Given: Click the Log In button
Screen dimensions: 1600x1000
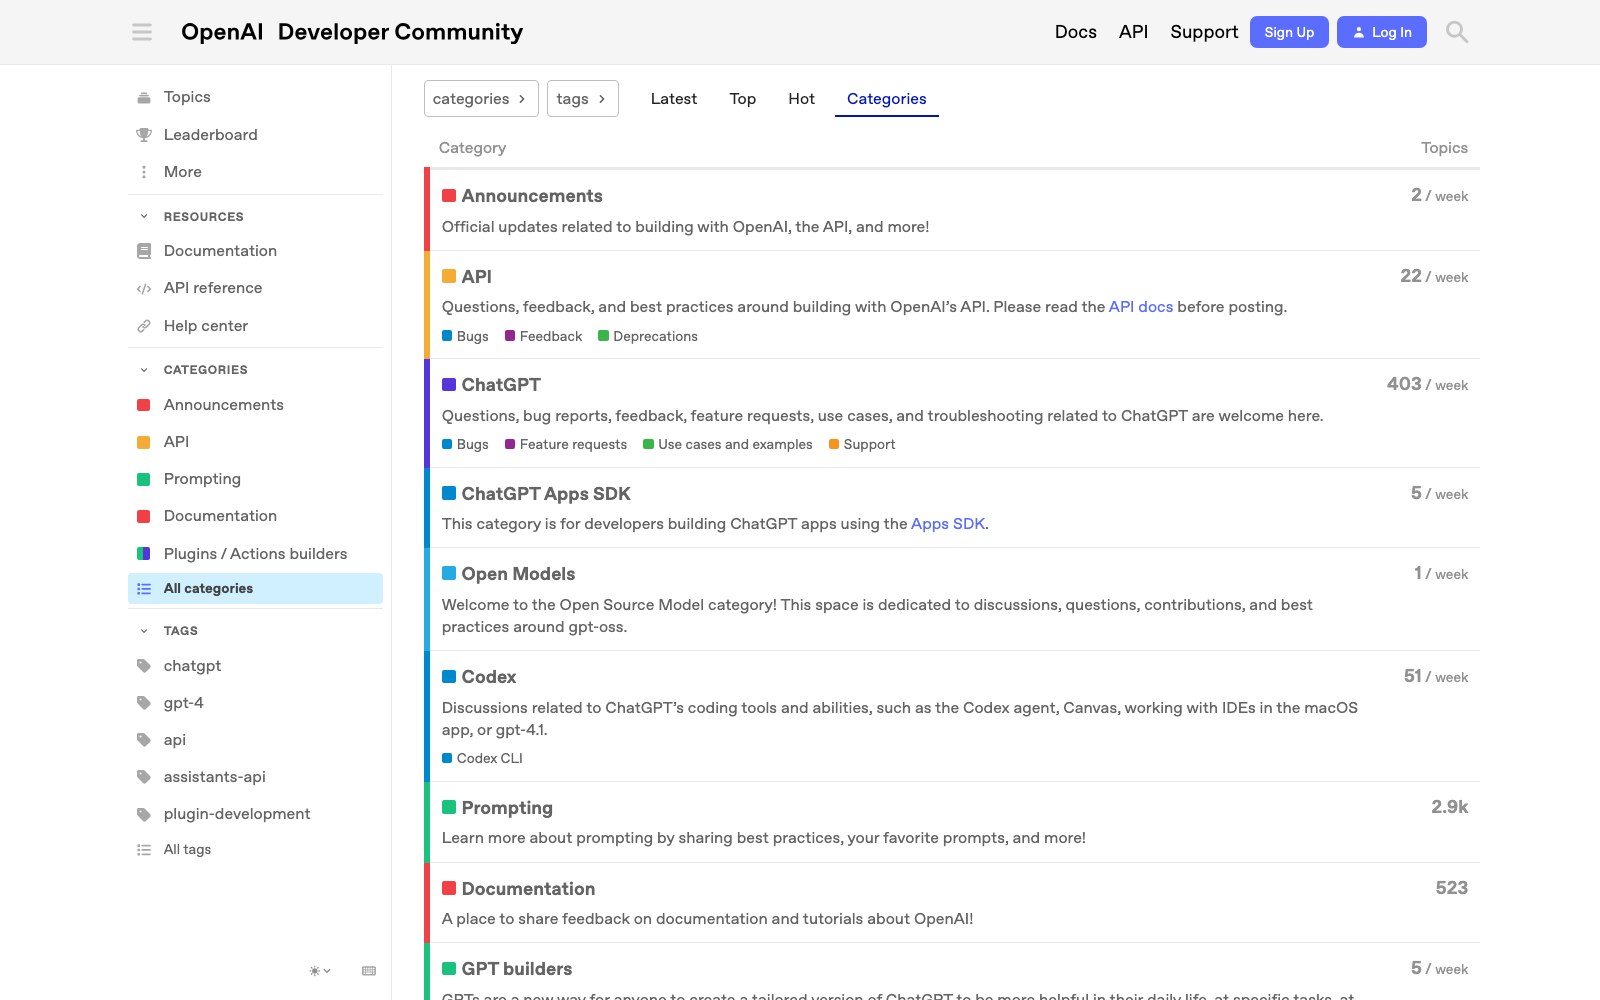Looking at the screenshot, I should pyautogui.click(x=1382, y=32).
